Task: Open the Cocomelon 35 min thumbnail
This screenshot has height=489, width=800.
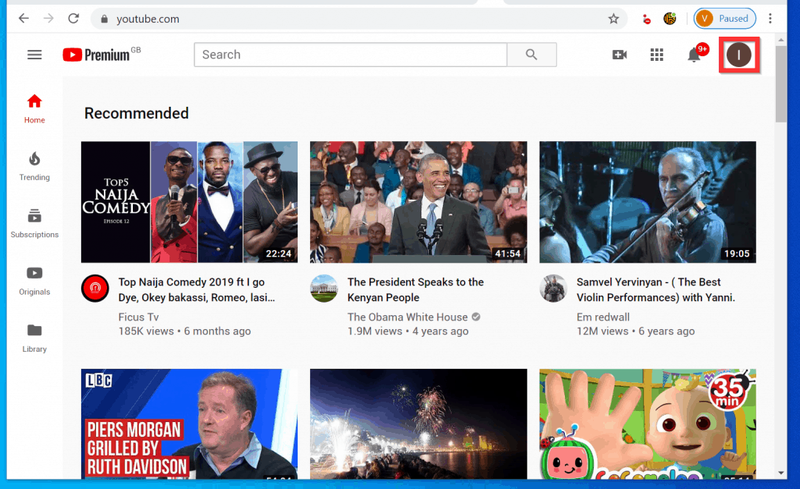Action: [x=647, y=424]
